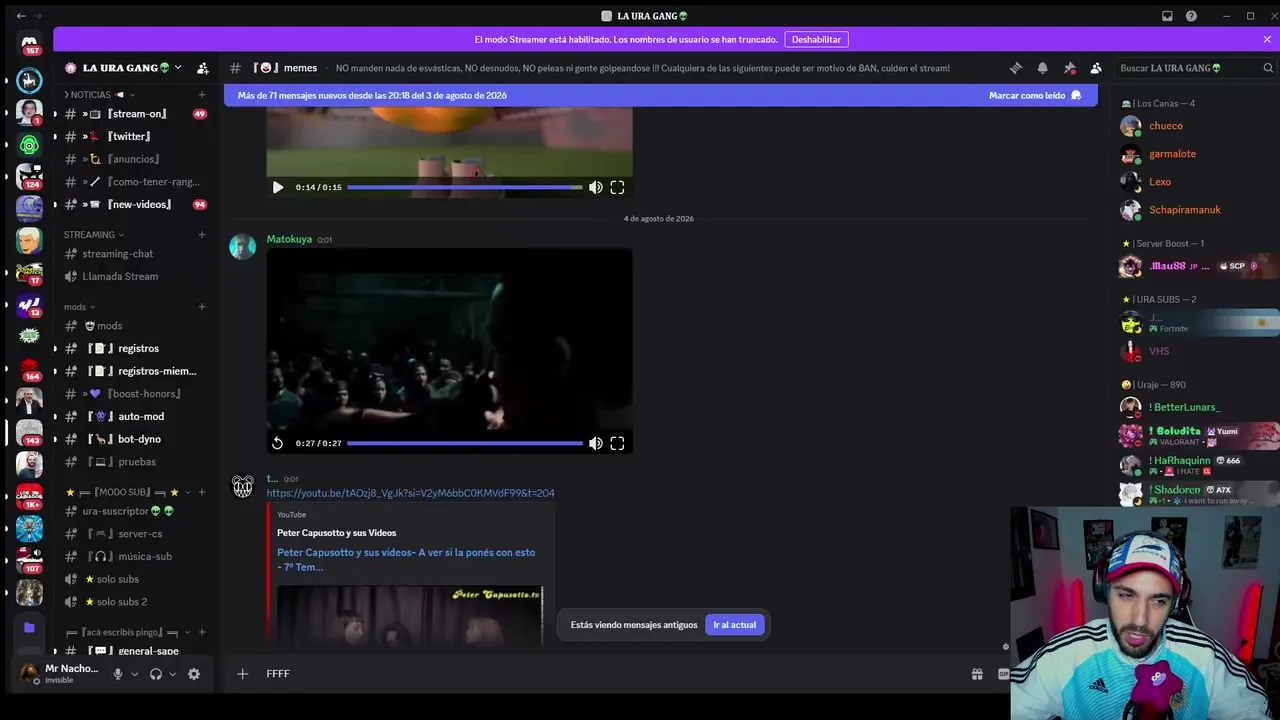This screenshot has width=1280, height=720.
Task: Open the help question mark icon
Action: click(x=1191, y=16)
